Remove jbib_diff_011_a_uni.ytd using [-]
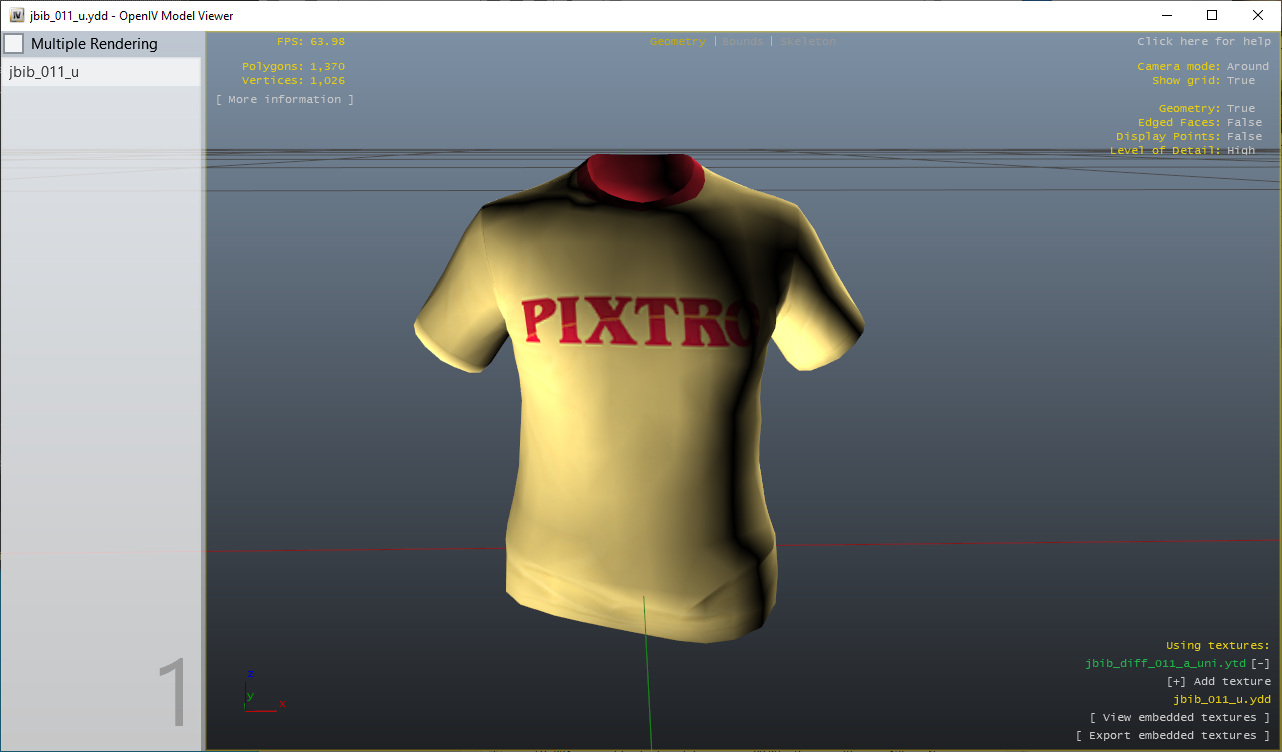1282x752 pixels. pos(1262,663)
